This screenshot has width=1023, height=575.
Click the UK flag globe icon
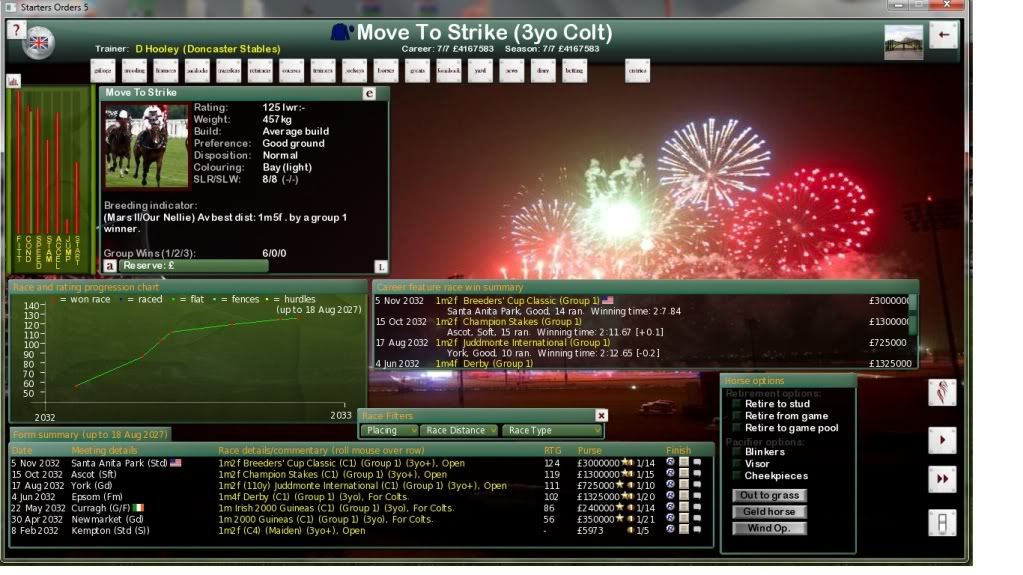(x=39, y=43)
